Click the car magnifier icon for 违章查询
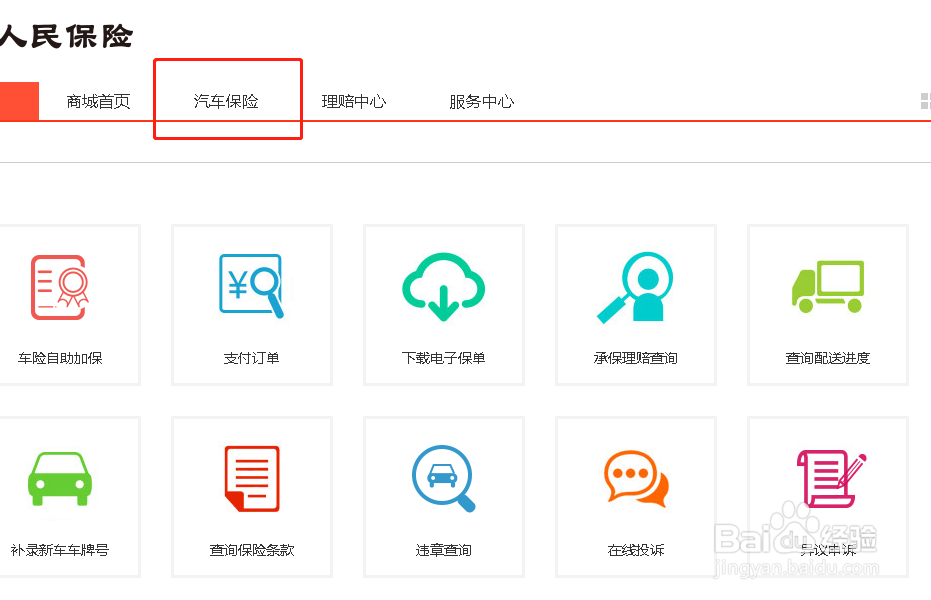The width and height of the screenshot is (931, 600). coord(444,478)
